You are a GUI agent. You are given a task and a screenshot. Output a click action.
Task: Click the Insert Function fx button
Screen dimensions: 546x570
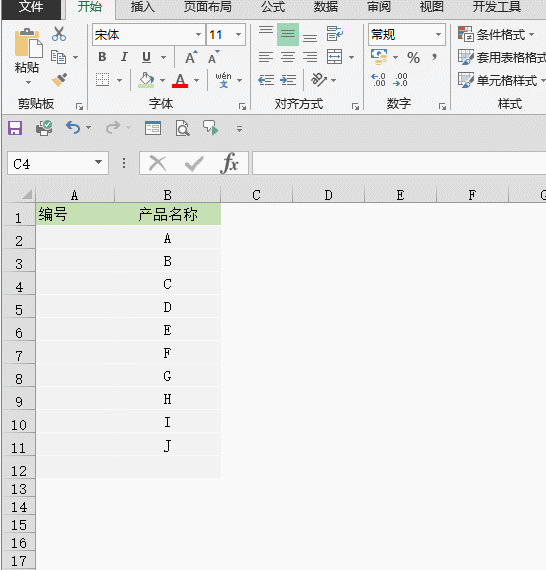(x=229, y=163)
